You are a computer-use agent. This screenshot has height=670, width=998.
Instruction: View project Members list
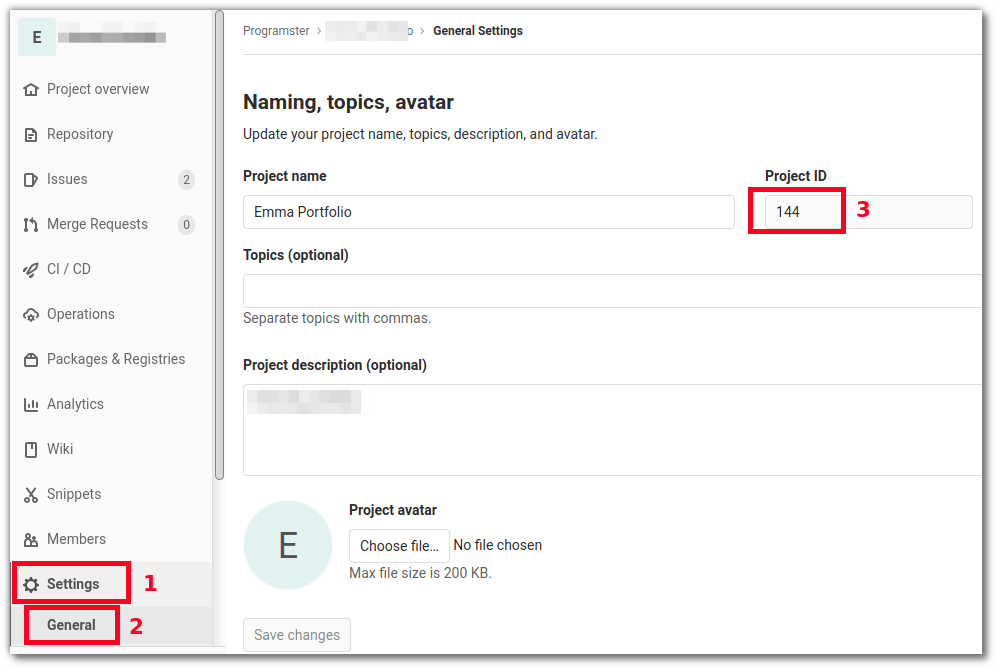(75, 539)
